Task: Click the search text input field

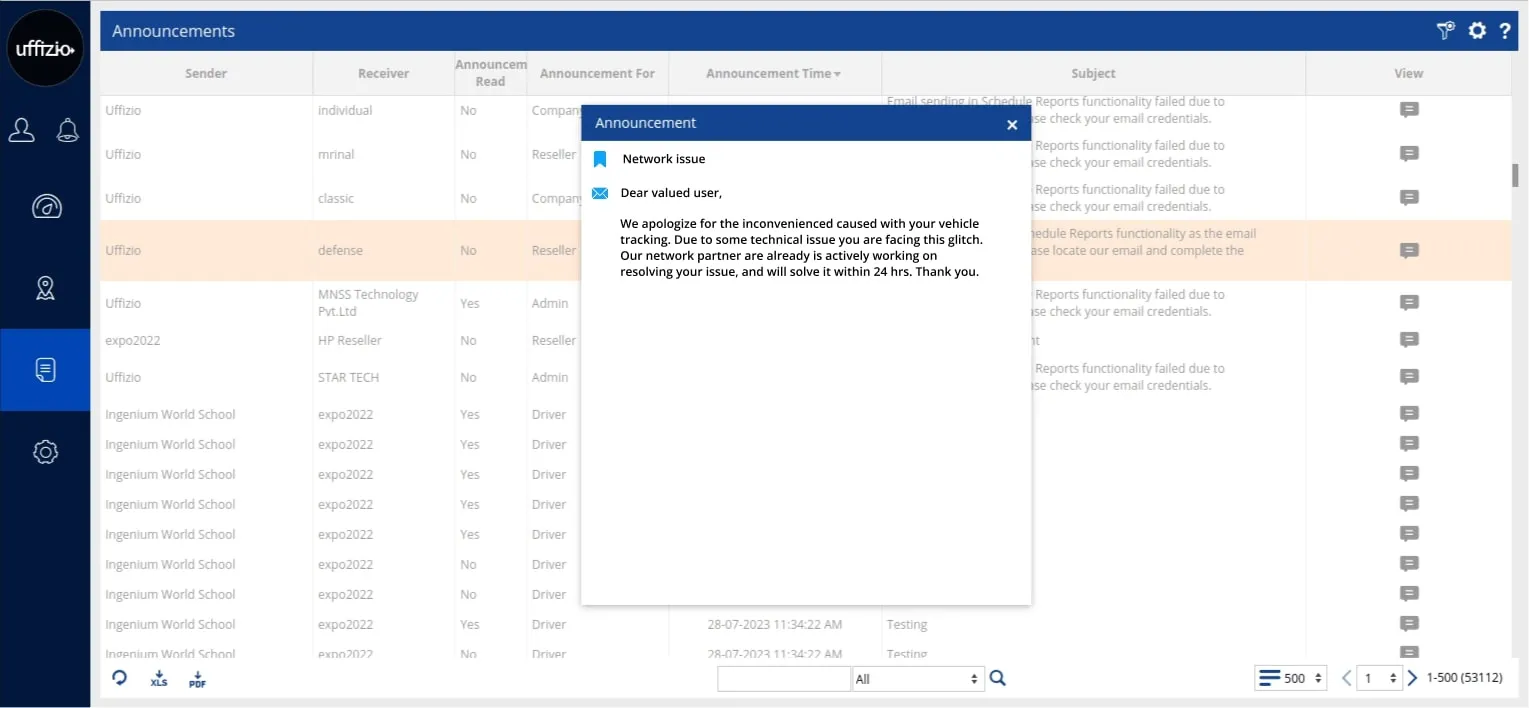Action: point(783,679)
